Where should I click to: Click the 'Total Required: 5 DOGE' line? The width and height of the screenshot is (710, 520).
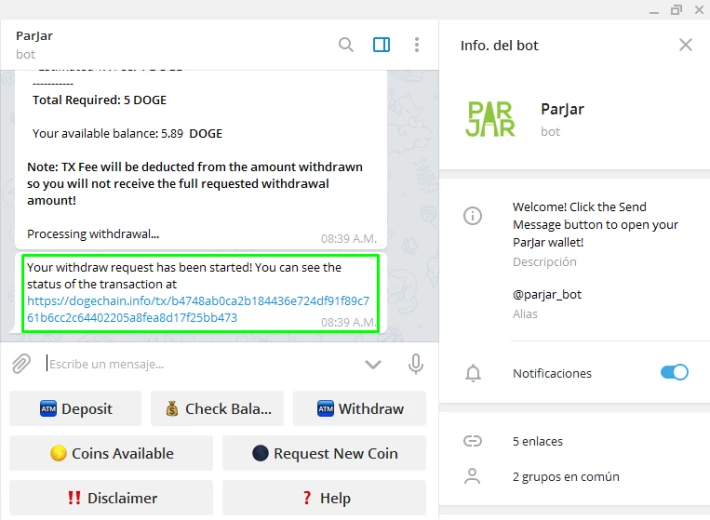[x=99, y=100]
